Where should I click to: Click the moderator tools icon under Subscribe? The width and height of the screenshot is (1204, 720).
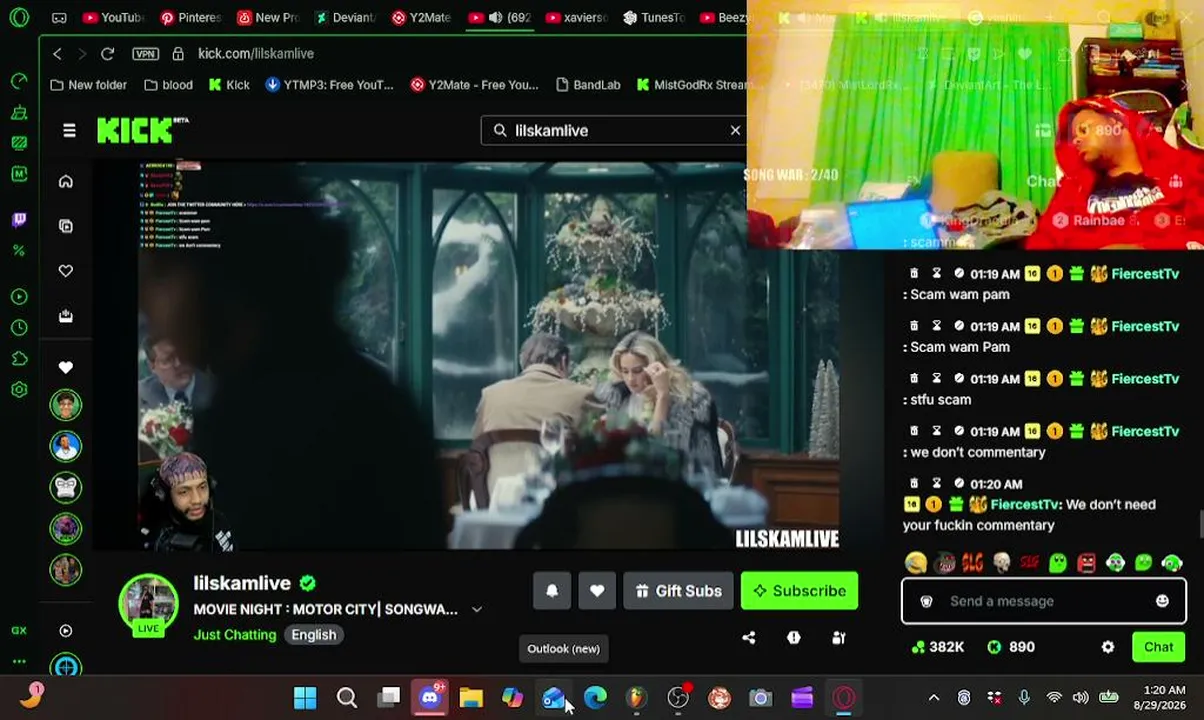point(839,638)
